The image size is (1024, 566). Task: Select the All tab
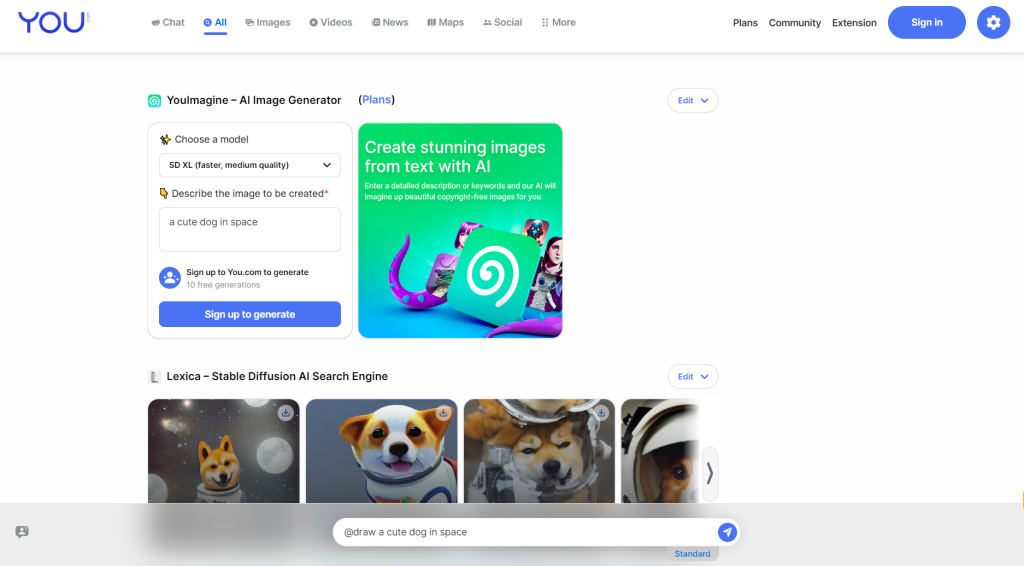click(215, 22)
